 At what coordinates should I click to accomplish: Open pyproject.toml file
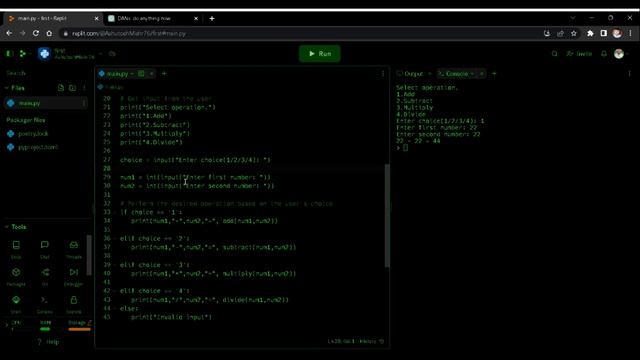[x=38, y=147]
